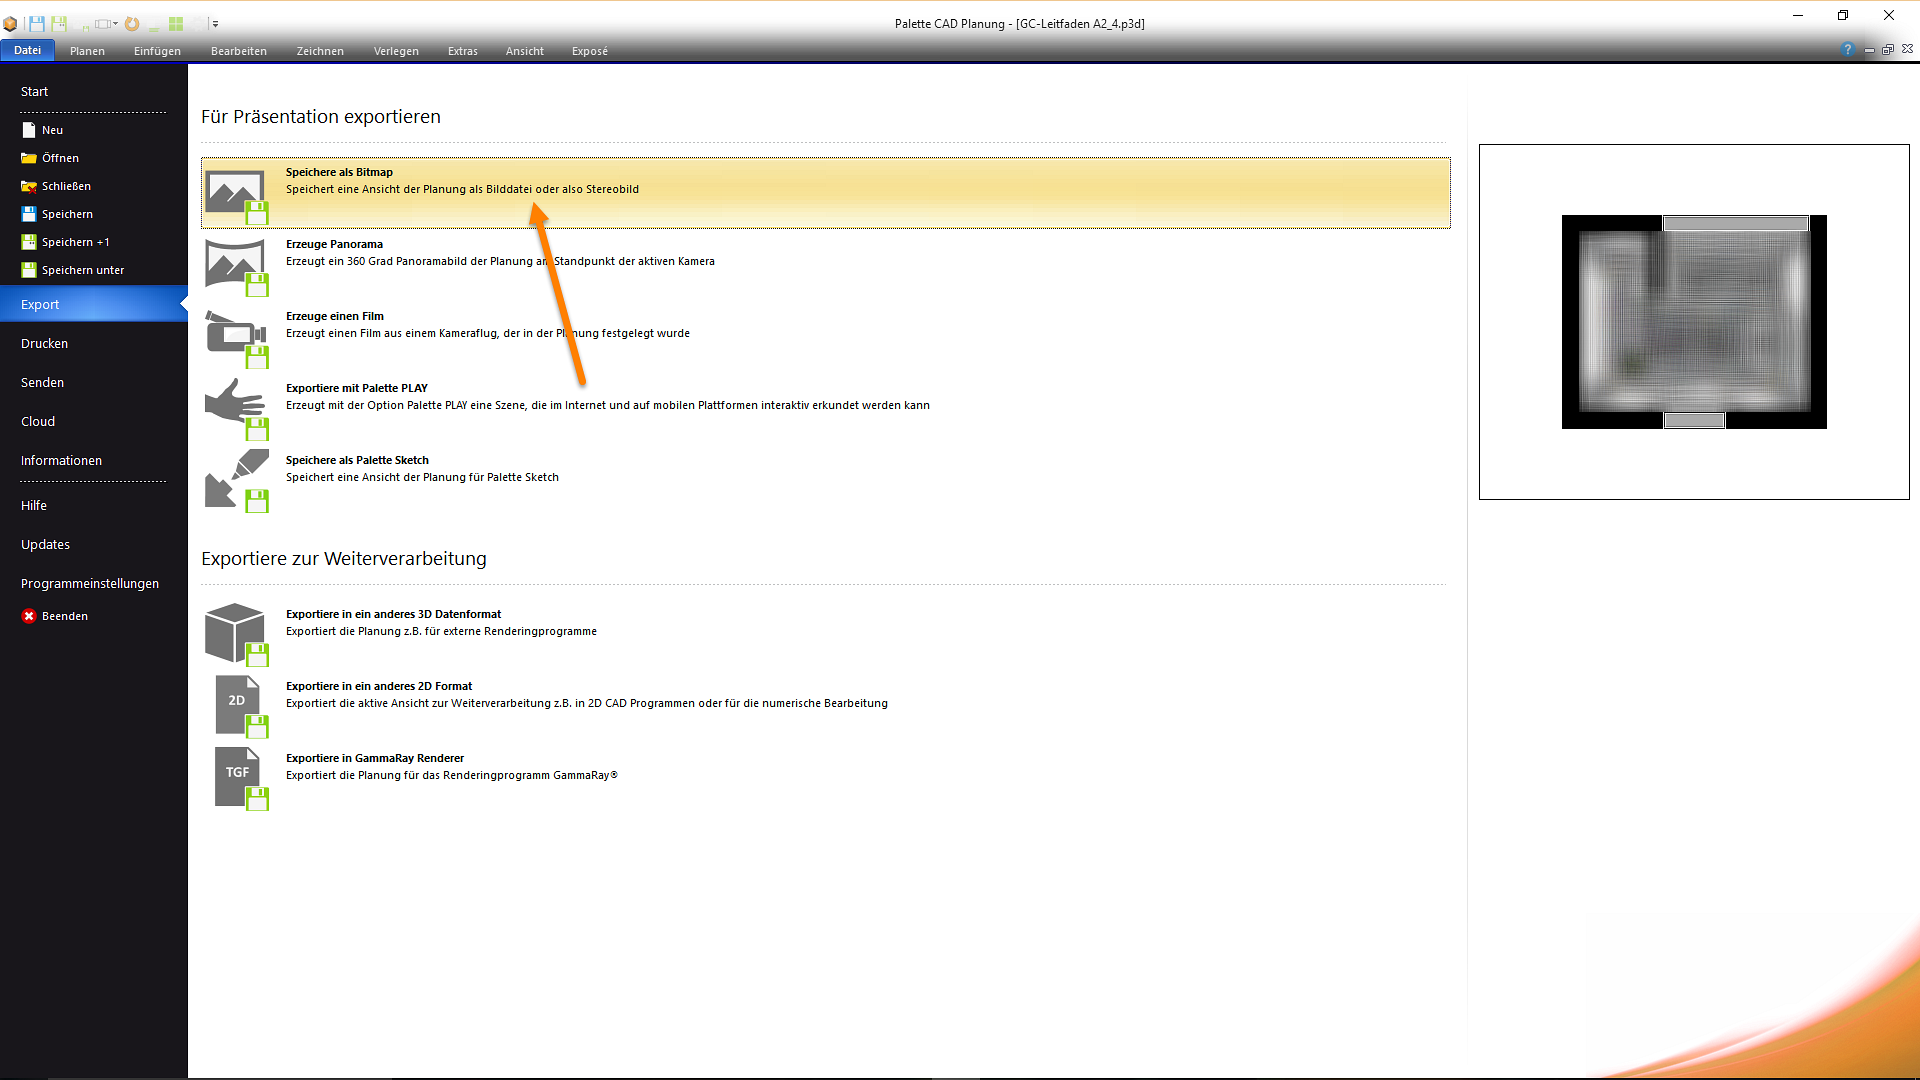
Task: Open the Datei tab
Action: [27, 50]
